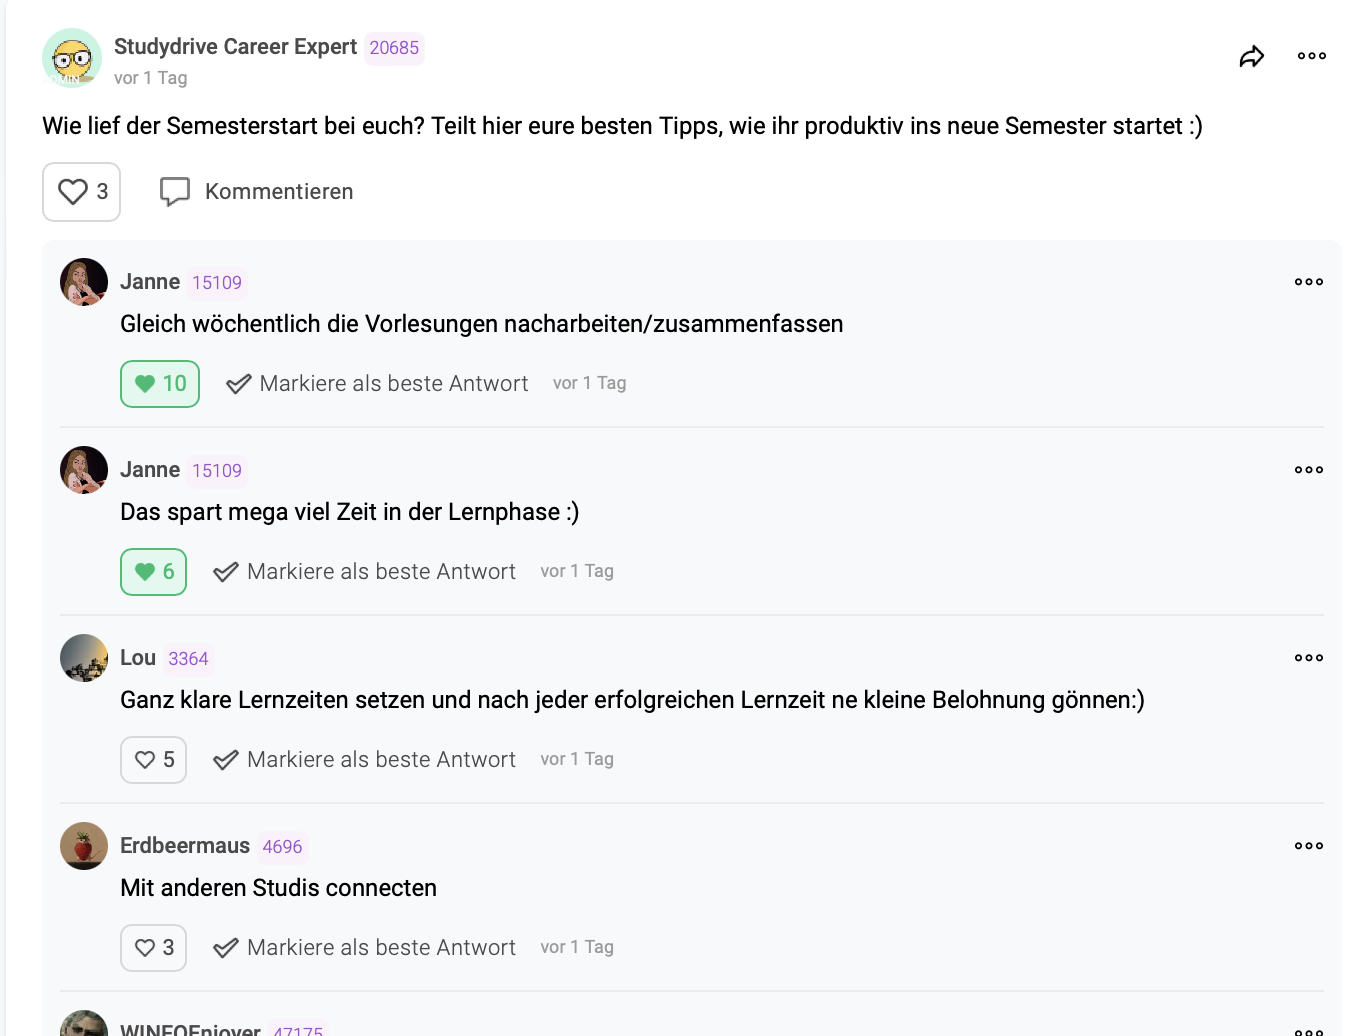Click the share icon on the post

coord(1252,57)
